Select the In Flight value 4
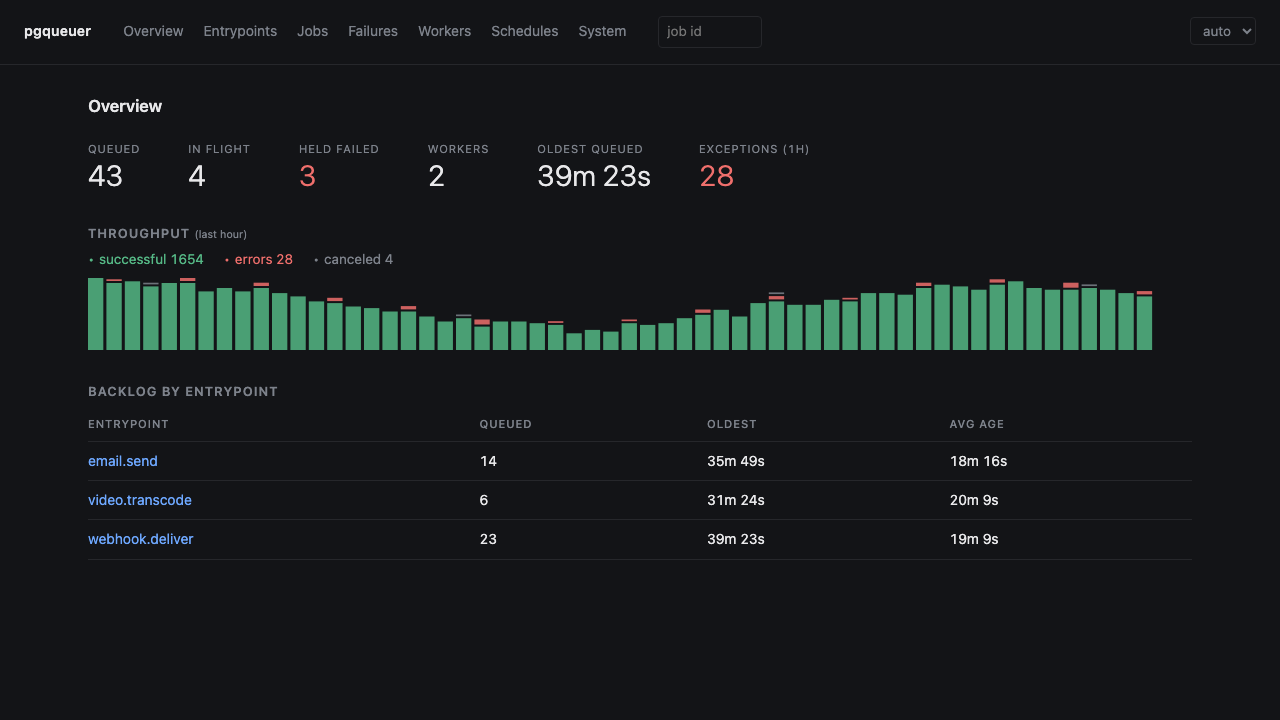The width and height of the screenshot is (1280, 720). coord(197,176)
